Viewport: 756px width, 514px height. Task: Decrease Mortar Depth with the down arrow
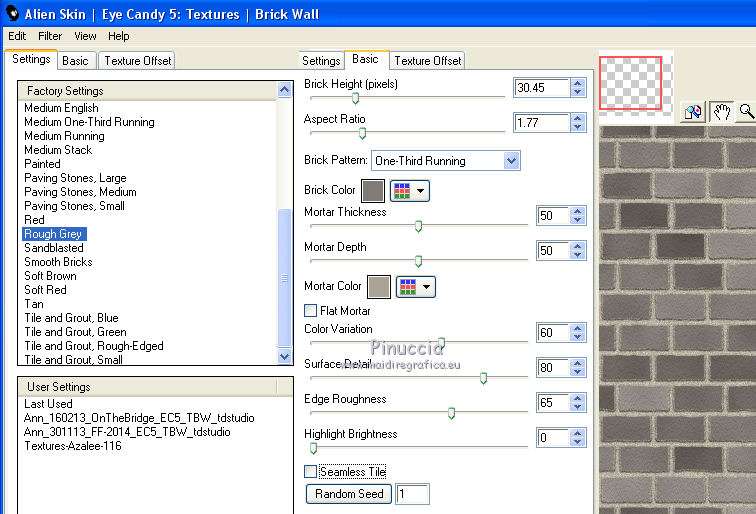tap(578, 256)
